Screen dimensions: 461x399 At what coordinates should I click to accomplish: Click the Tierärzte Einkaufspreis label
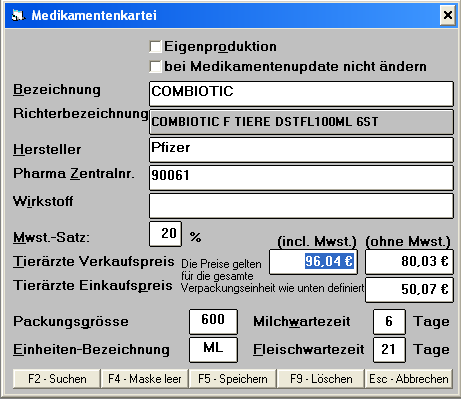pos(93,286)
